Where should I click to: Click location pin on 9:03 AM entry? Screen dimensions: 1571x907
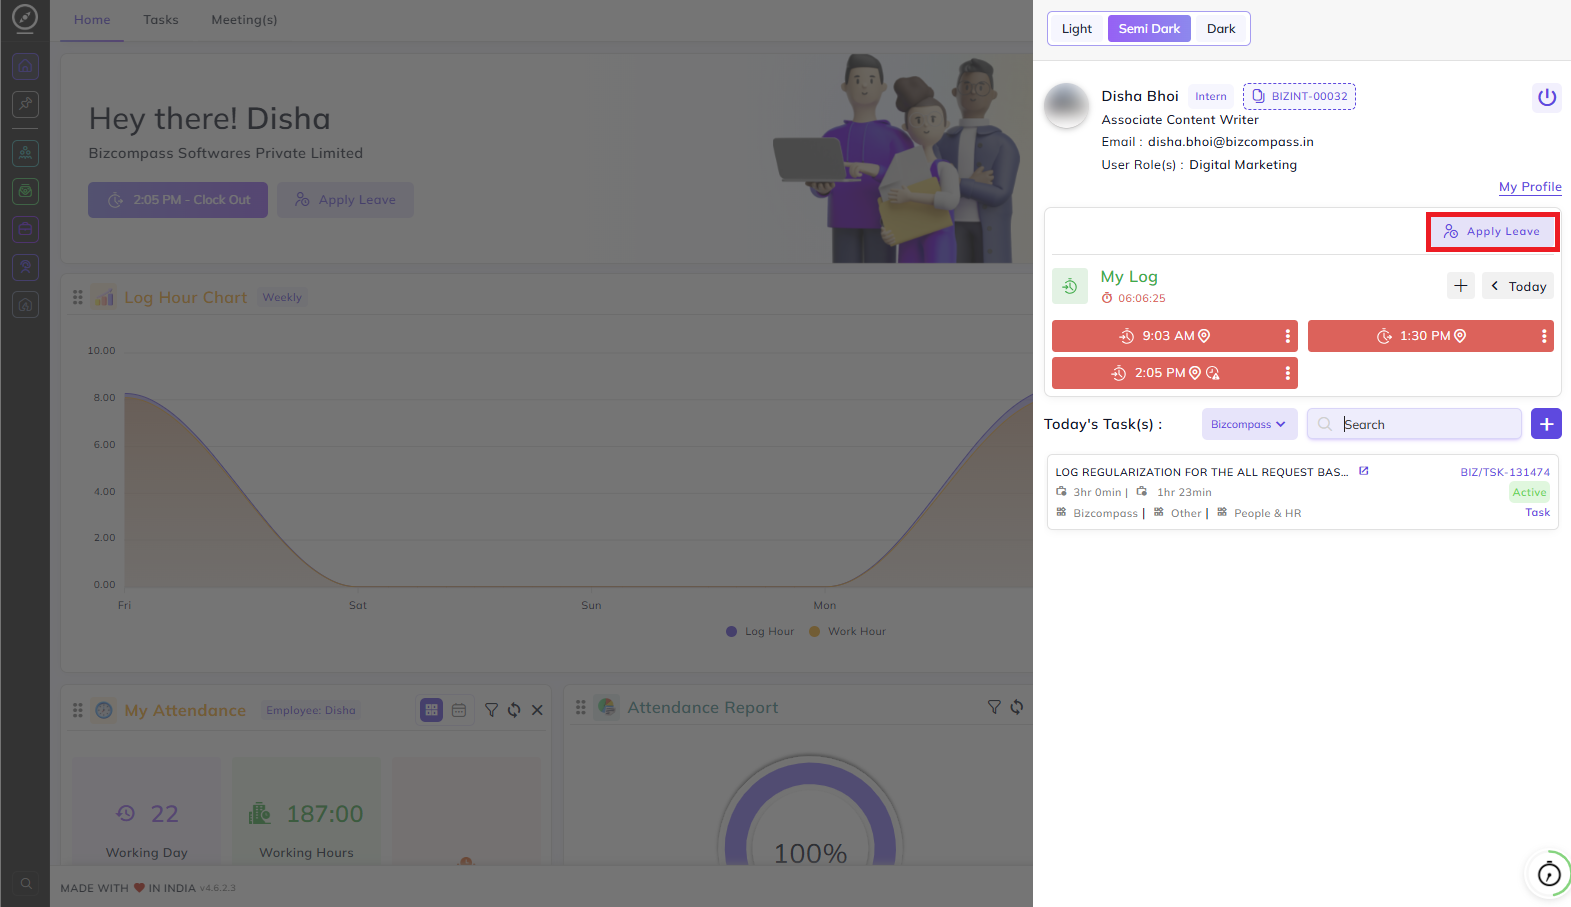pos(1204,336)
